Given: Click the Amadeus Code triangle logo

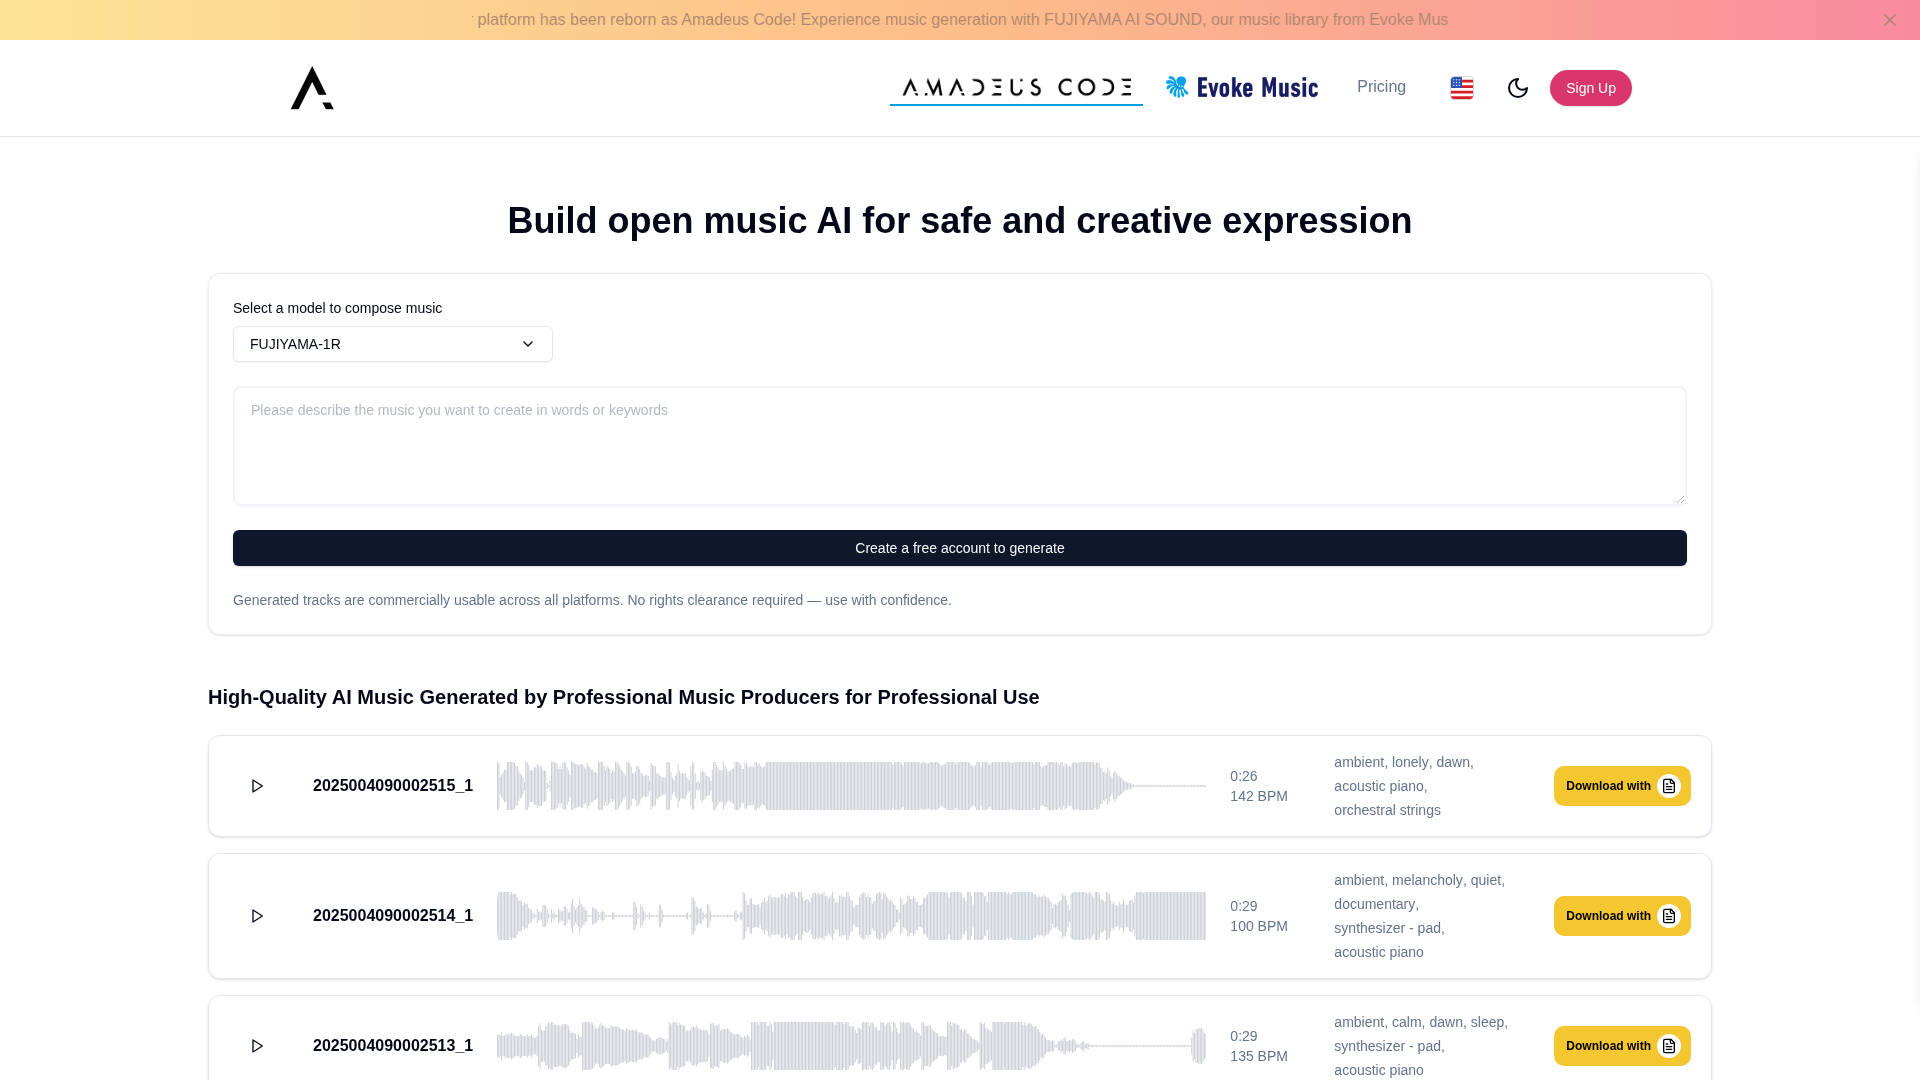Looking at the screenshot, I should coord(312,88).
